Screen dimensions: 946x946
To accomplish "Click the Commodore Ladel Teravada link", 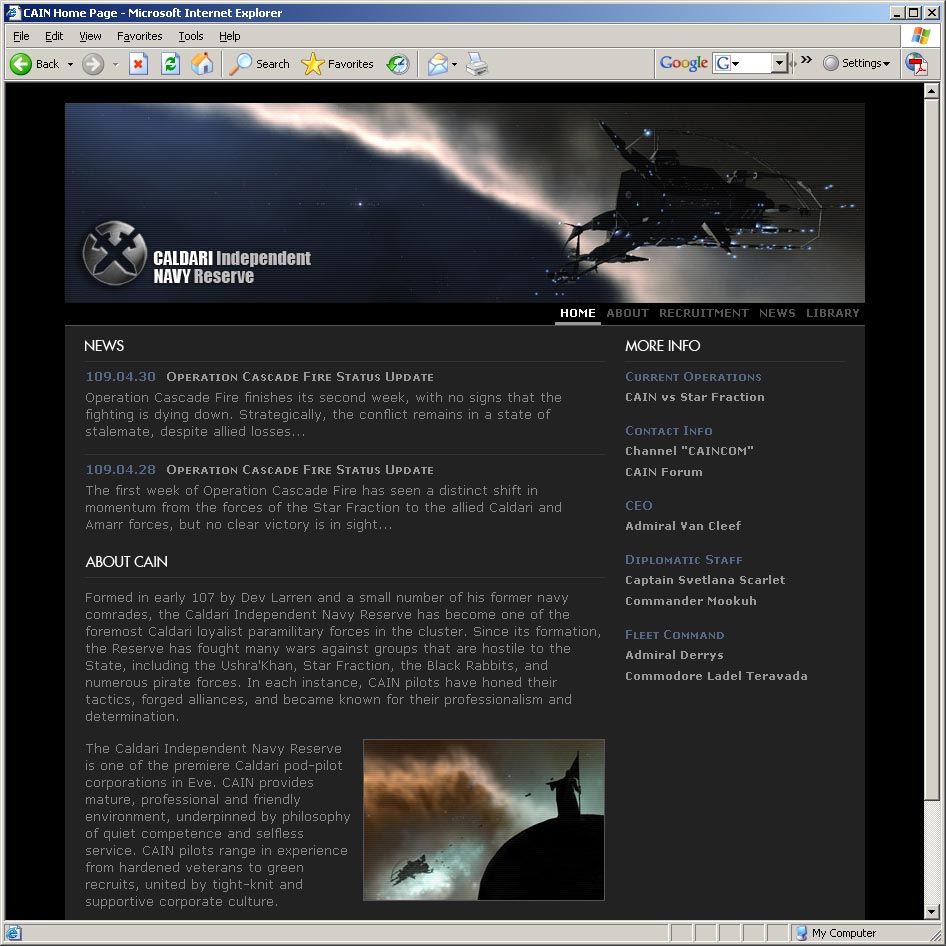I will 716,676.
